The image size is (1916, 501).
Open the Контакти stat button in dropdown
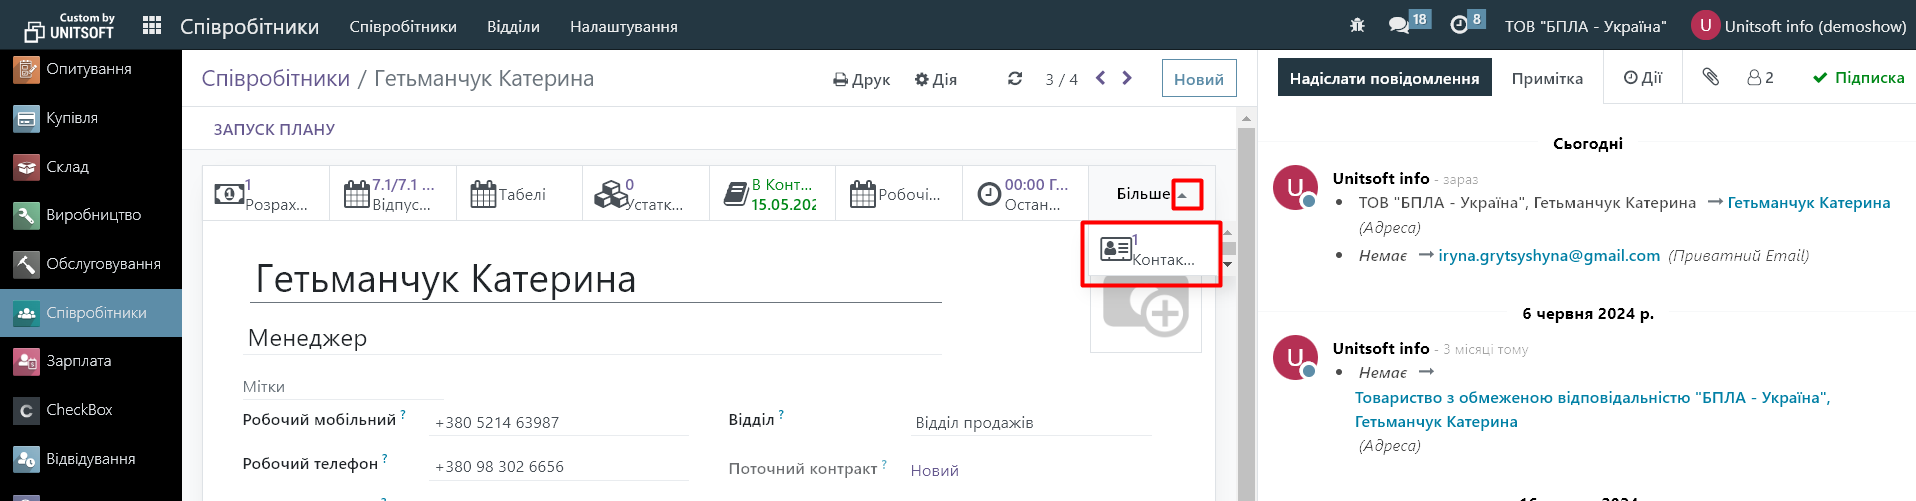[x=1150, y=250]
